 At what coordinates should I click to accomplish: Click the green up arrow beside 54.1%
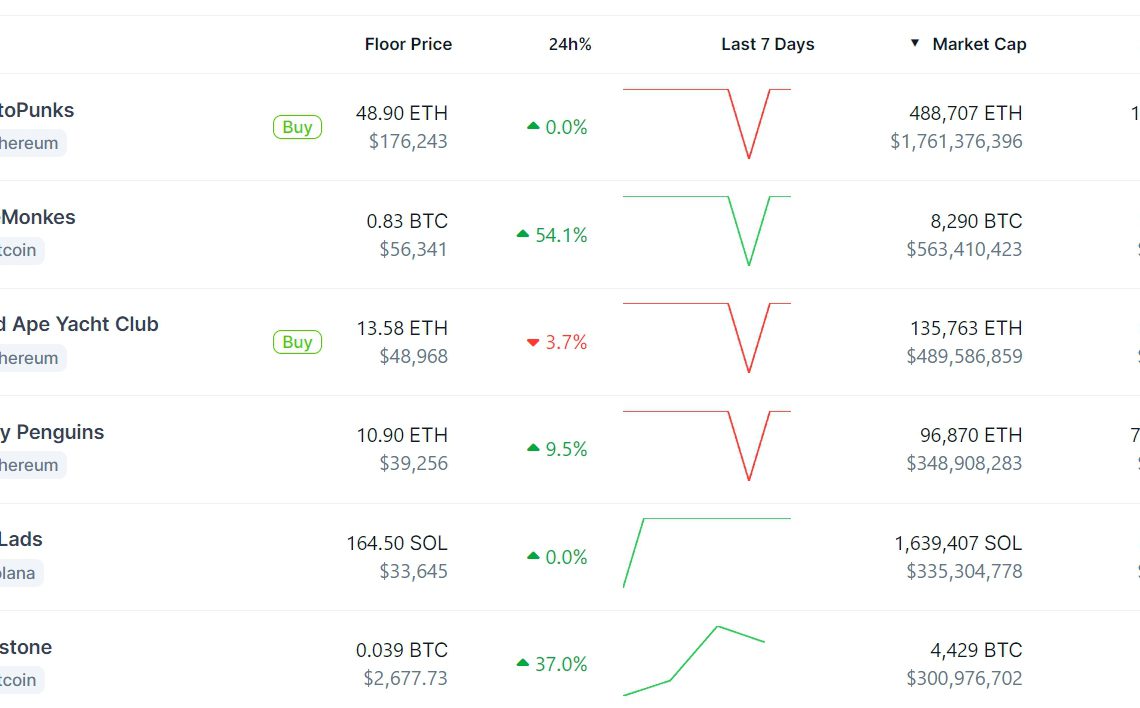click(523, 234)
